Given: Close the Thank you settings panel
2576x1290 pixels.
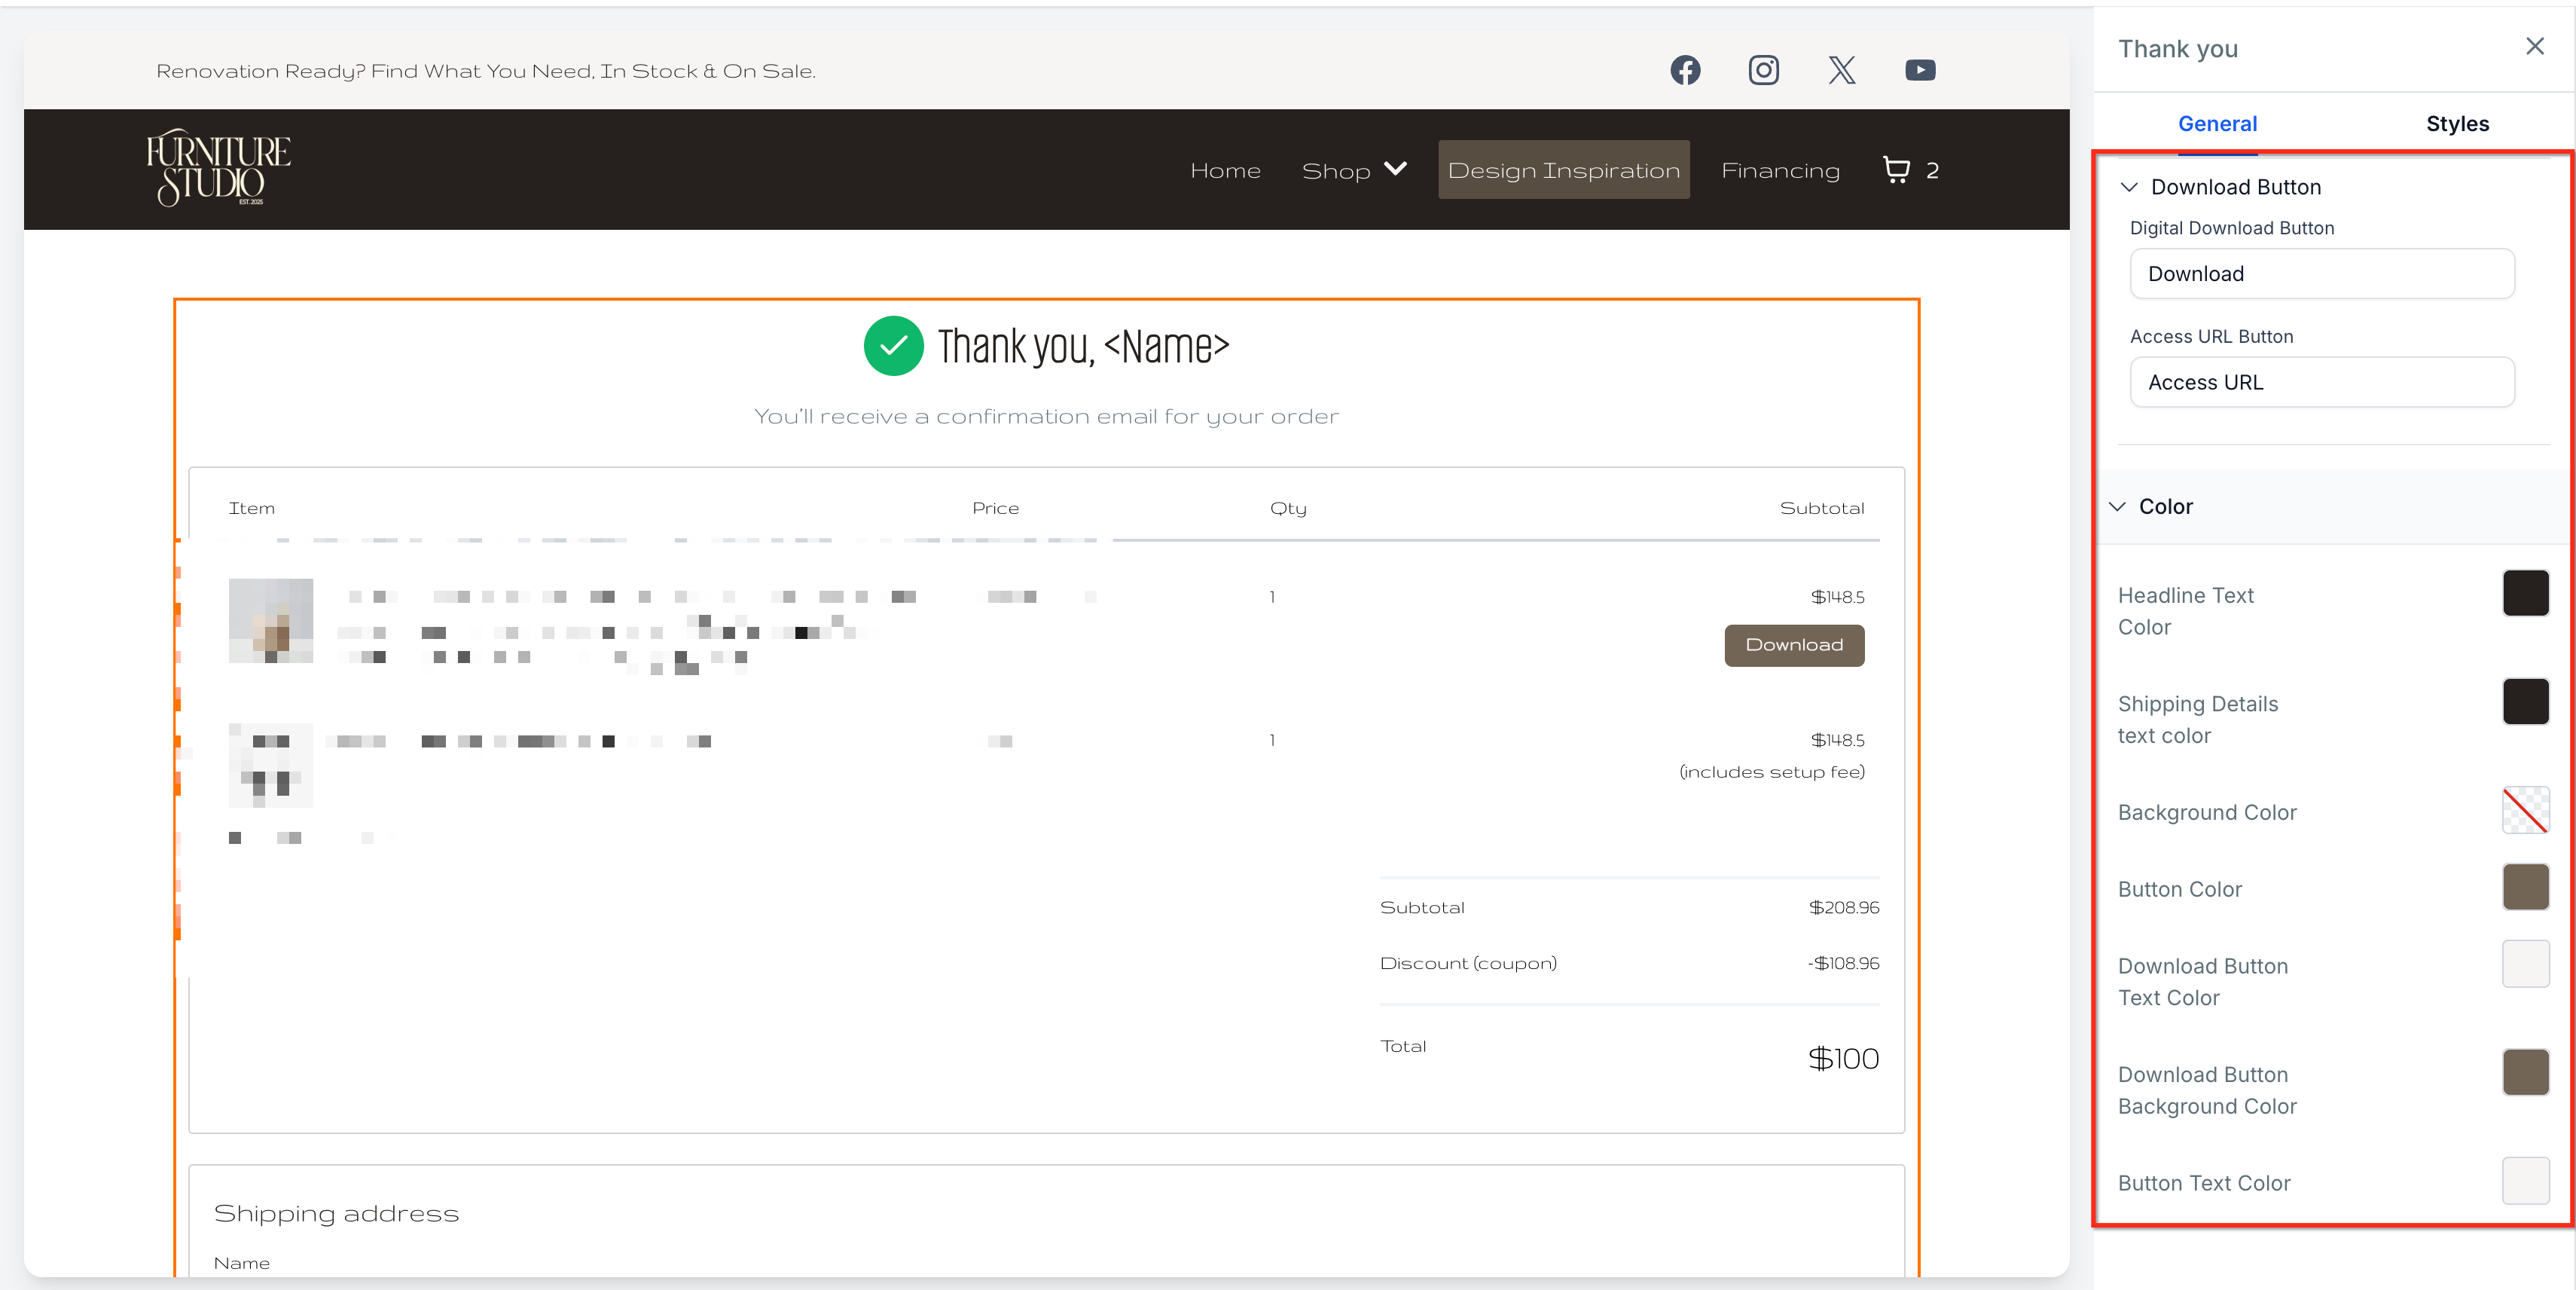Looking at the screenshot, I should pyautogui.click(x=2534, y=46).
